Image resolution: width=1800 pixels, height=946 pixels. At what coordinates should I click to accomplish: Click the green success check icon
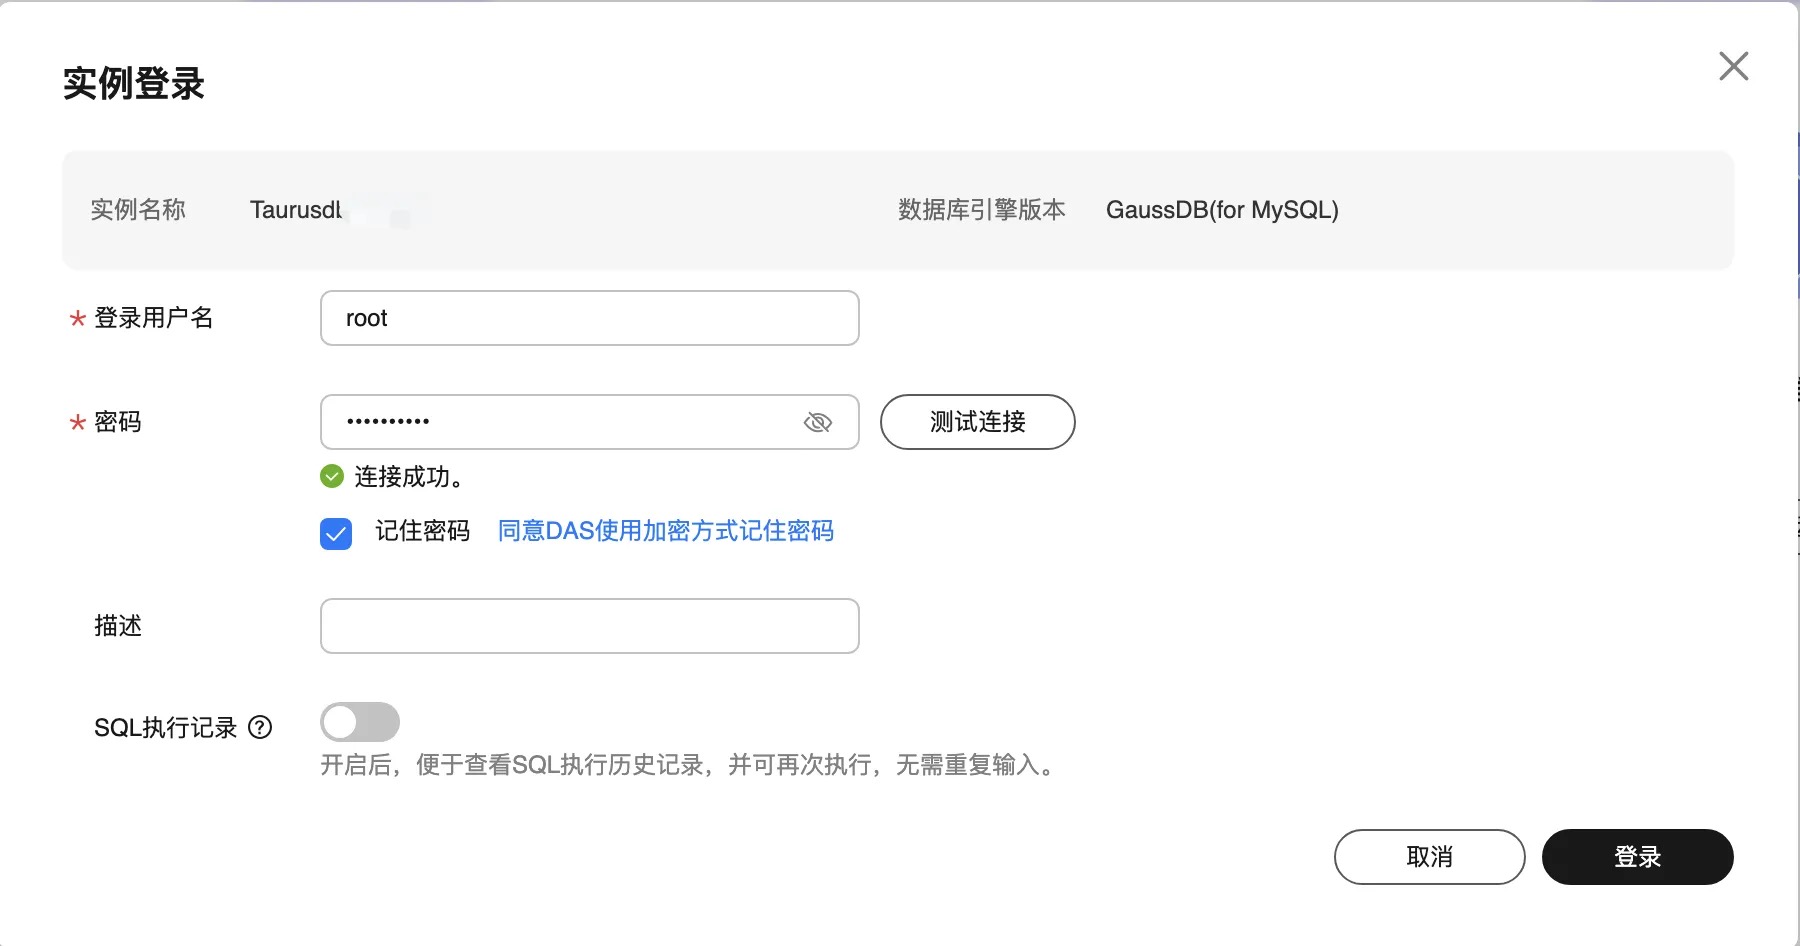pyautogui.click(x=332, y=476)
